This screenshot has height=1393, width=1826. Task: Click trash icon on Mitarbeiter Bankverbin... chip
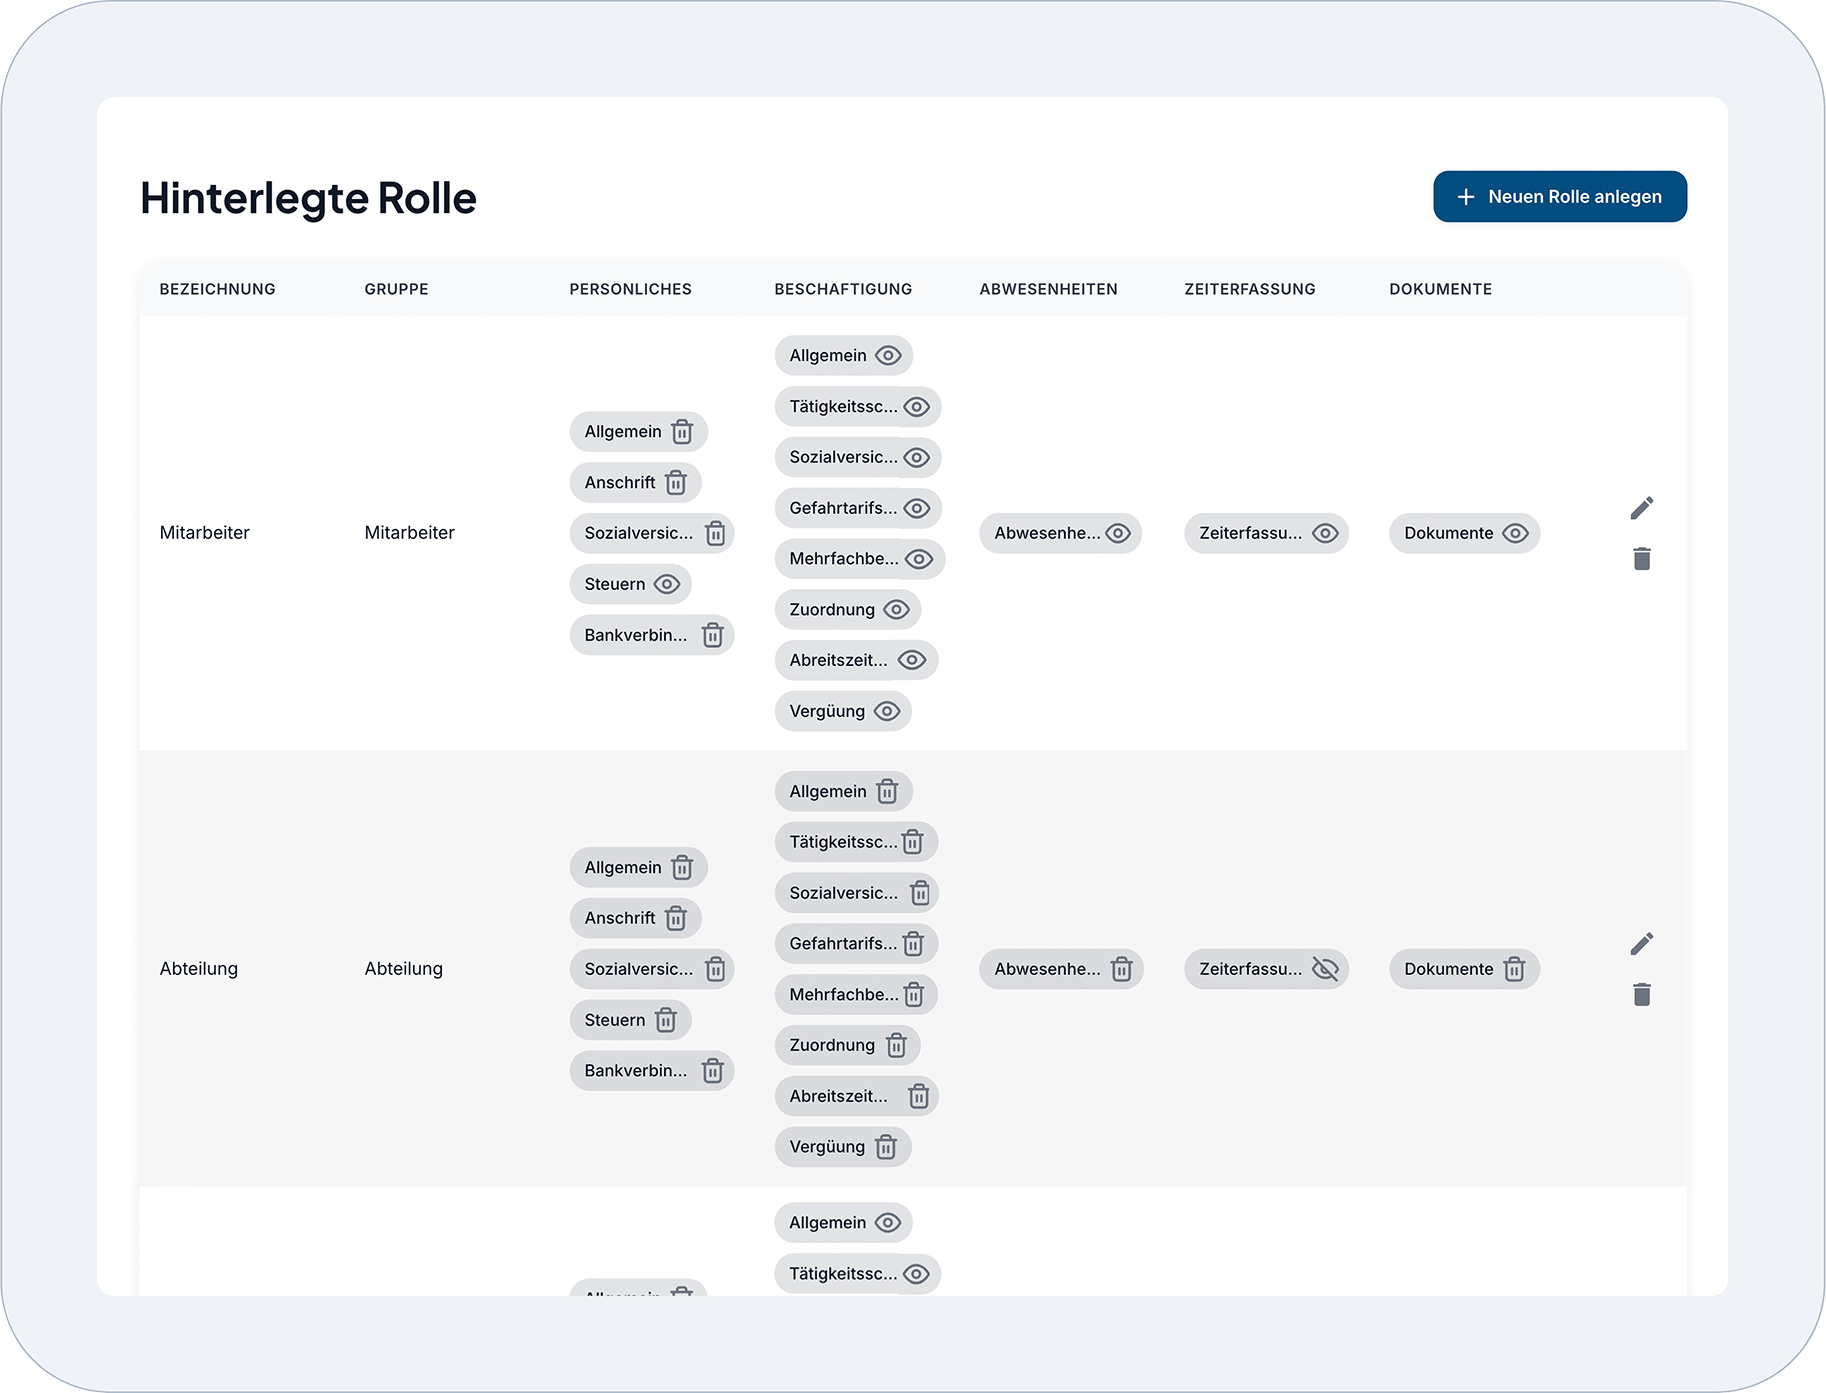pyautogui.click(x=712, y=635)
